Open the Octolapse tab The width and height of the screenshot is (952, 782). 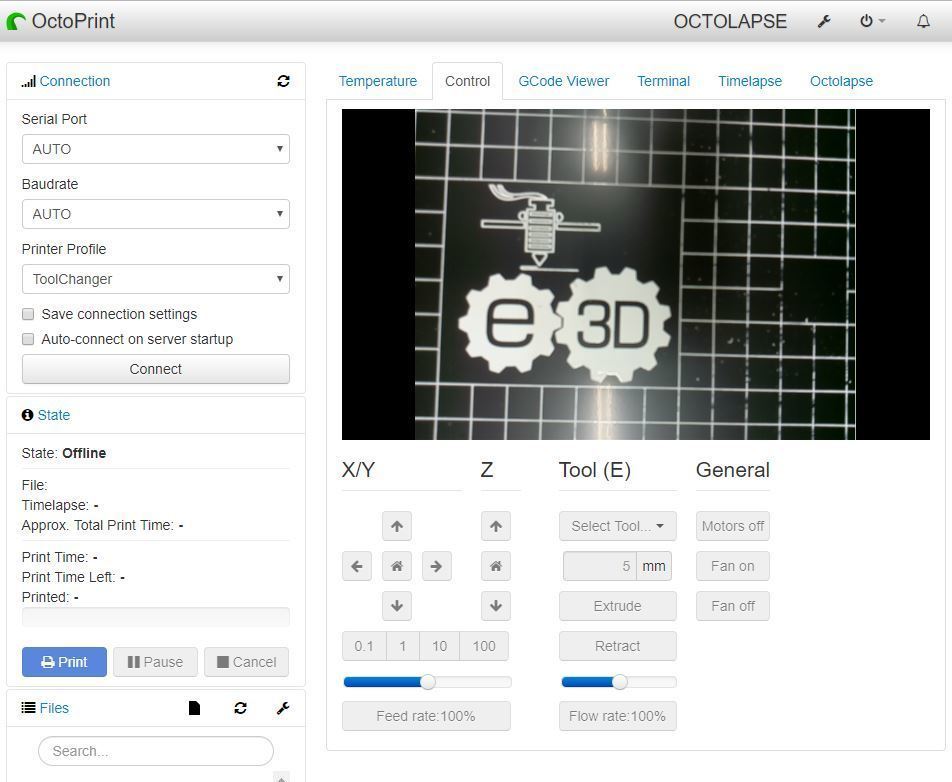[841, 81]
